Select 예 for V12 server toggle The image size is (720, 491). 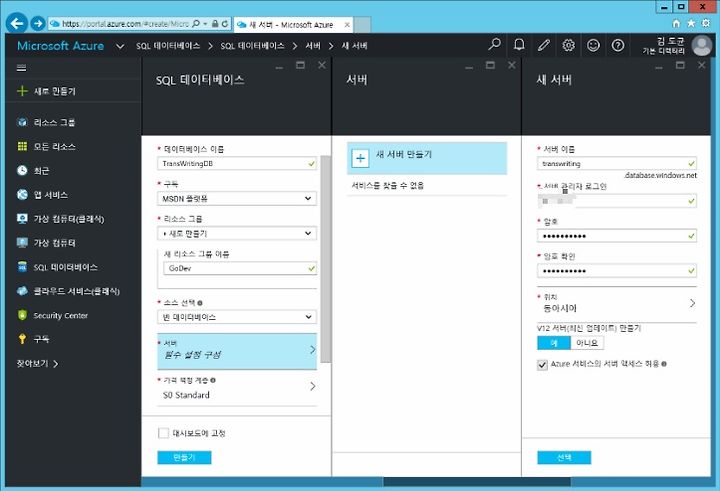pos(554,343)
